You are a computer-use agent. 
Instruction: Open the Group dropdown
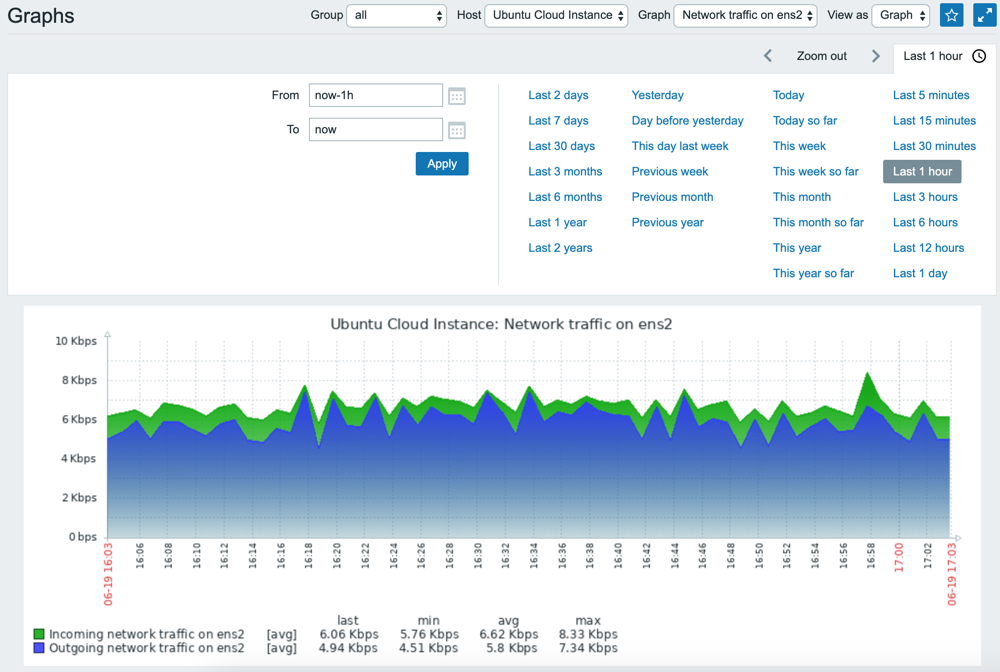(x=396, y=16)
